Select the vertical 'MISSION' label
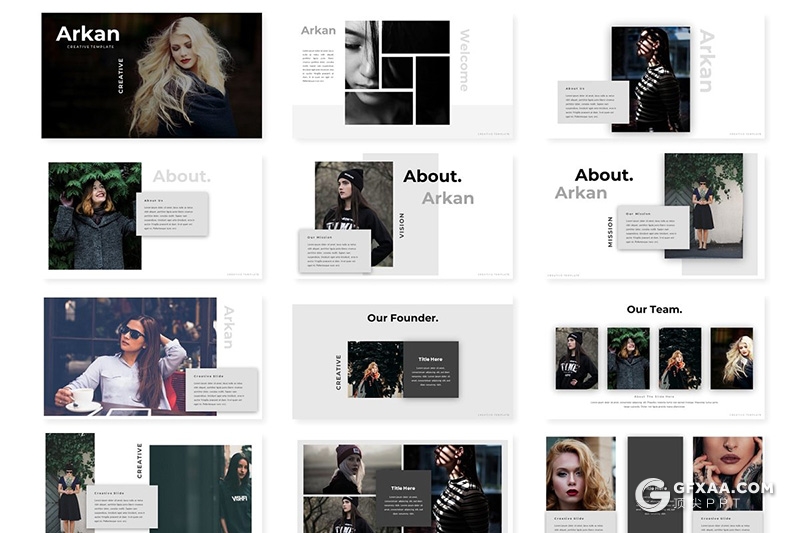The height and width of the screenshot is (533, 800). [611, 232]
